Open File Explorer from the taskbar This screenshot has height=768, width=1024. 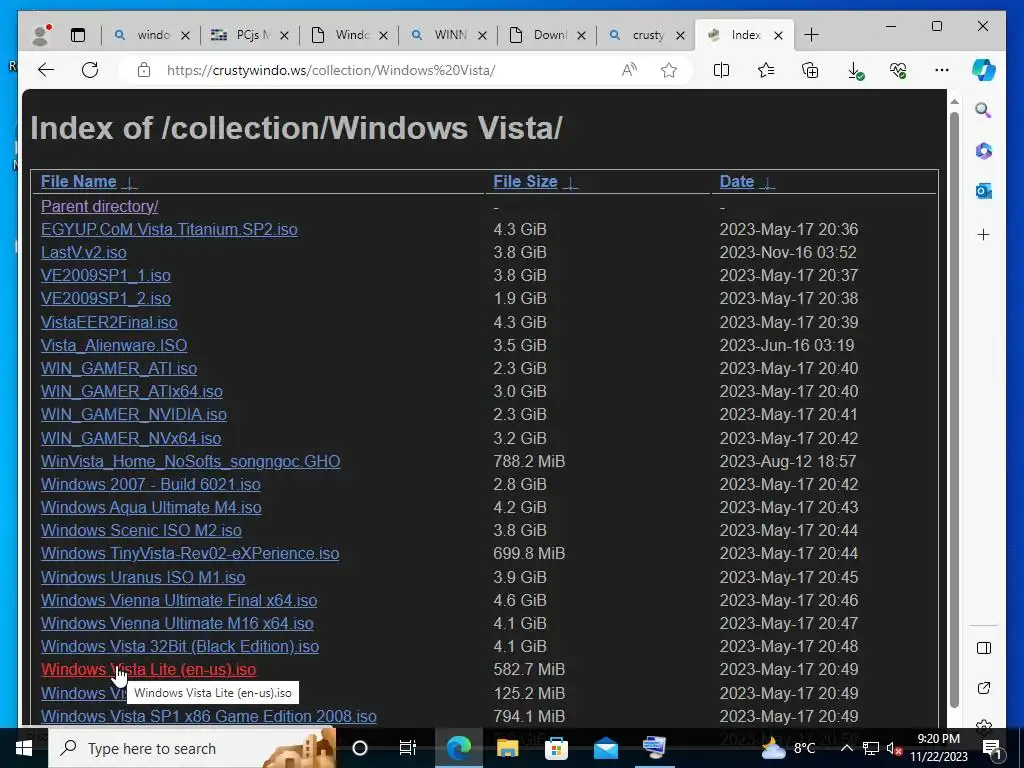[x=507, y=748]
